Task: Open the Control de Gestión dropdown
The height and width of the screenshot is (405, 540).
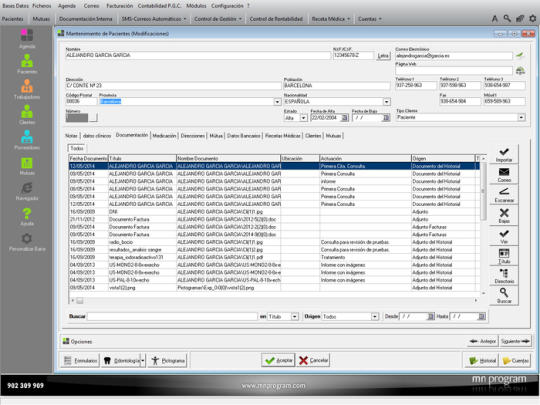Action: (x=218, y=19)
